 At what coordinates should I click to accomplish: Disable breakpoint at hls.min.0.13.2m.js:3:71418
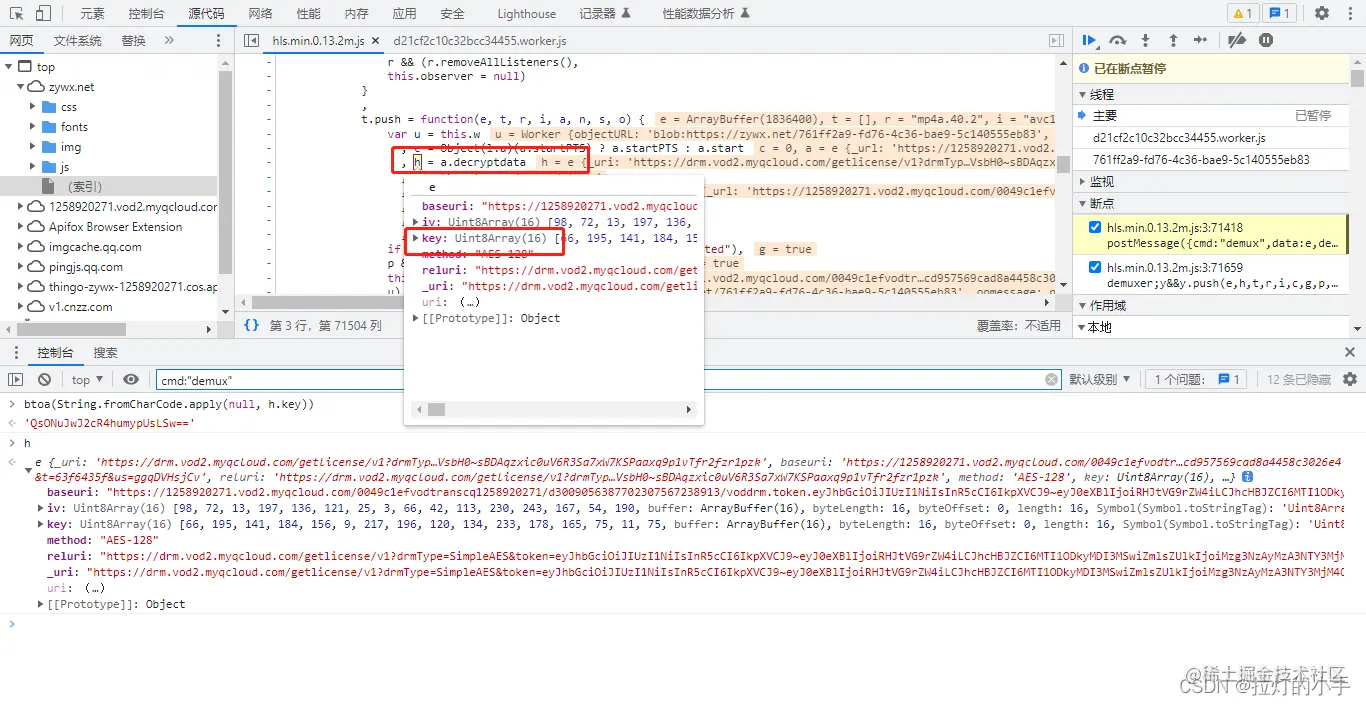tap(1094, 227)
